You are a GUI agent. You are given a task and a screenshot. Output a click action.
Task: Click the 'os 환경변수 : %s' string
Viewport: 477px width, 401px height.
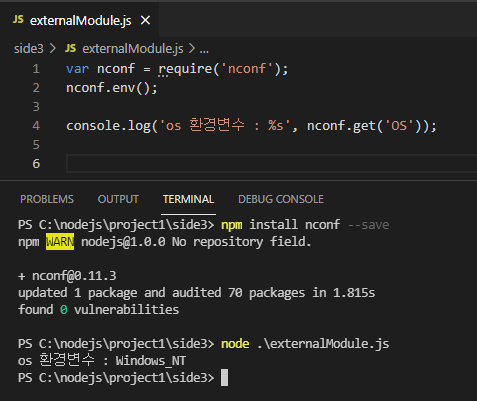[225, 125]
